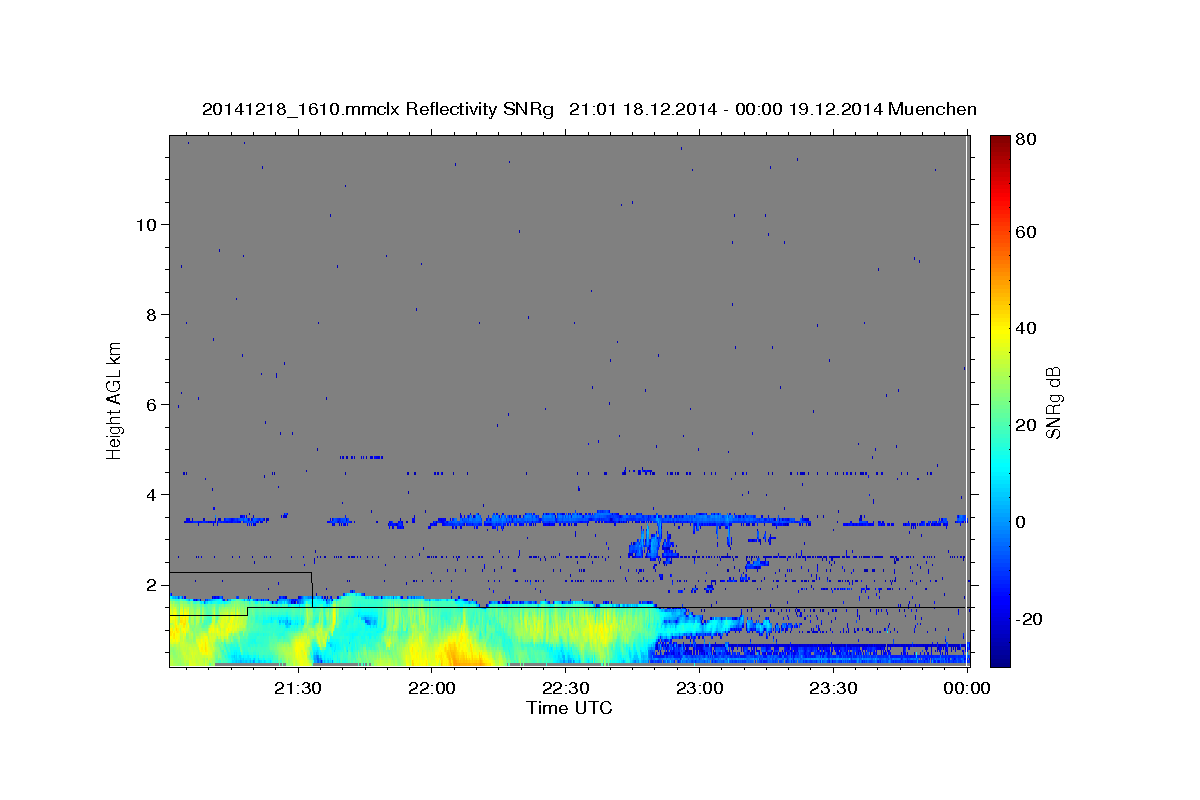Click the colorbar value -20
Viewport: 1200px width, 800px height.
(1029, 619)
